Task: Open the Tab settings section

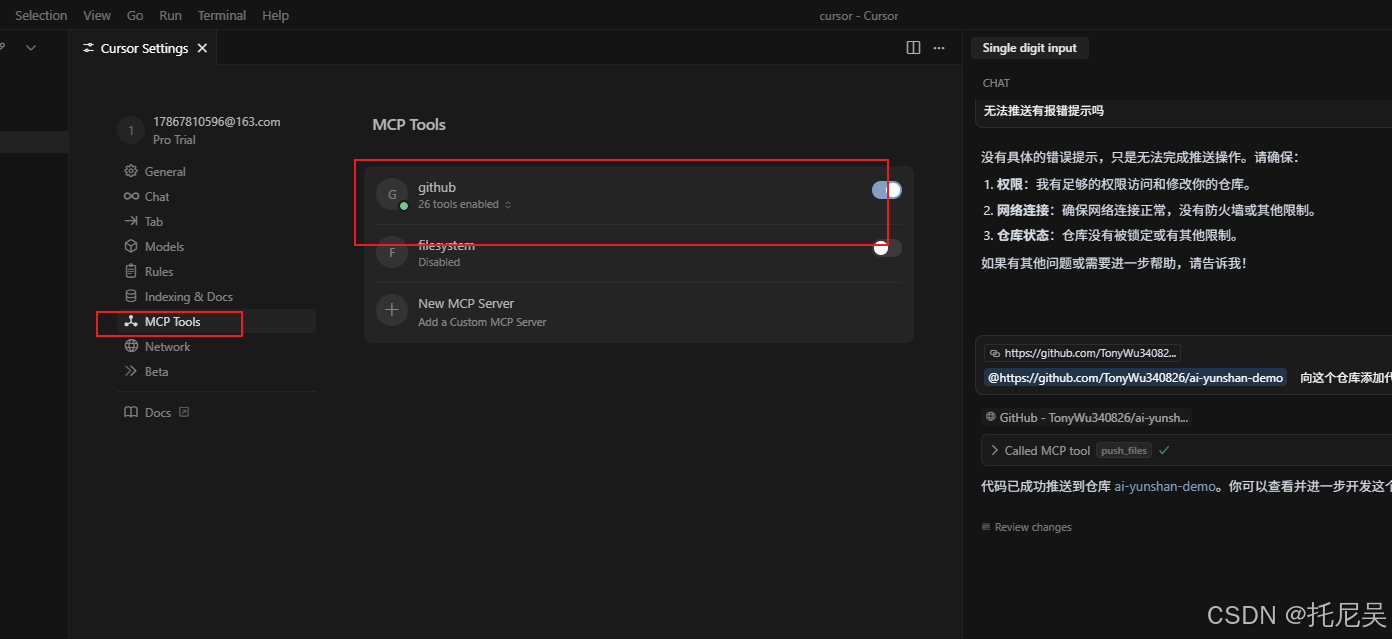Action: coord(153,221)
